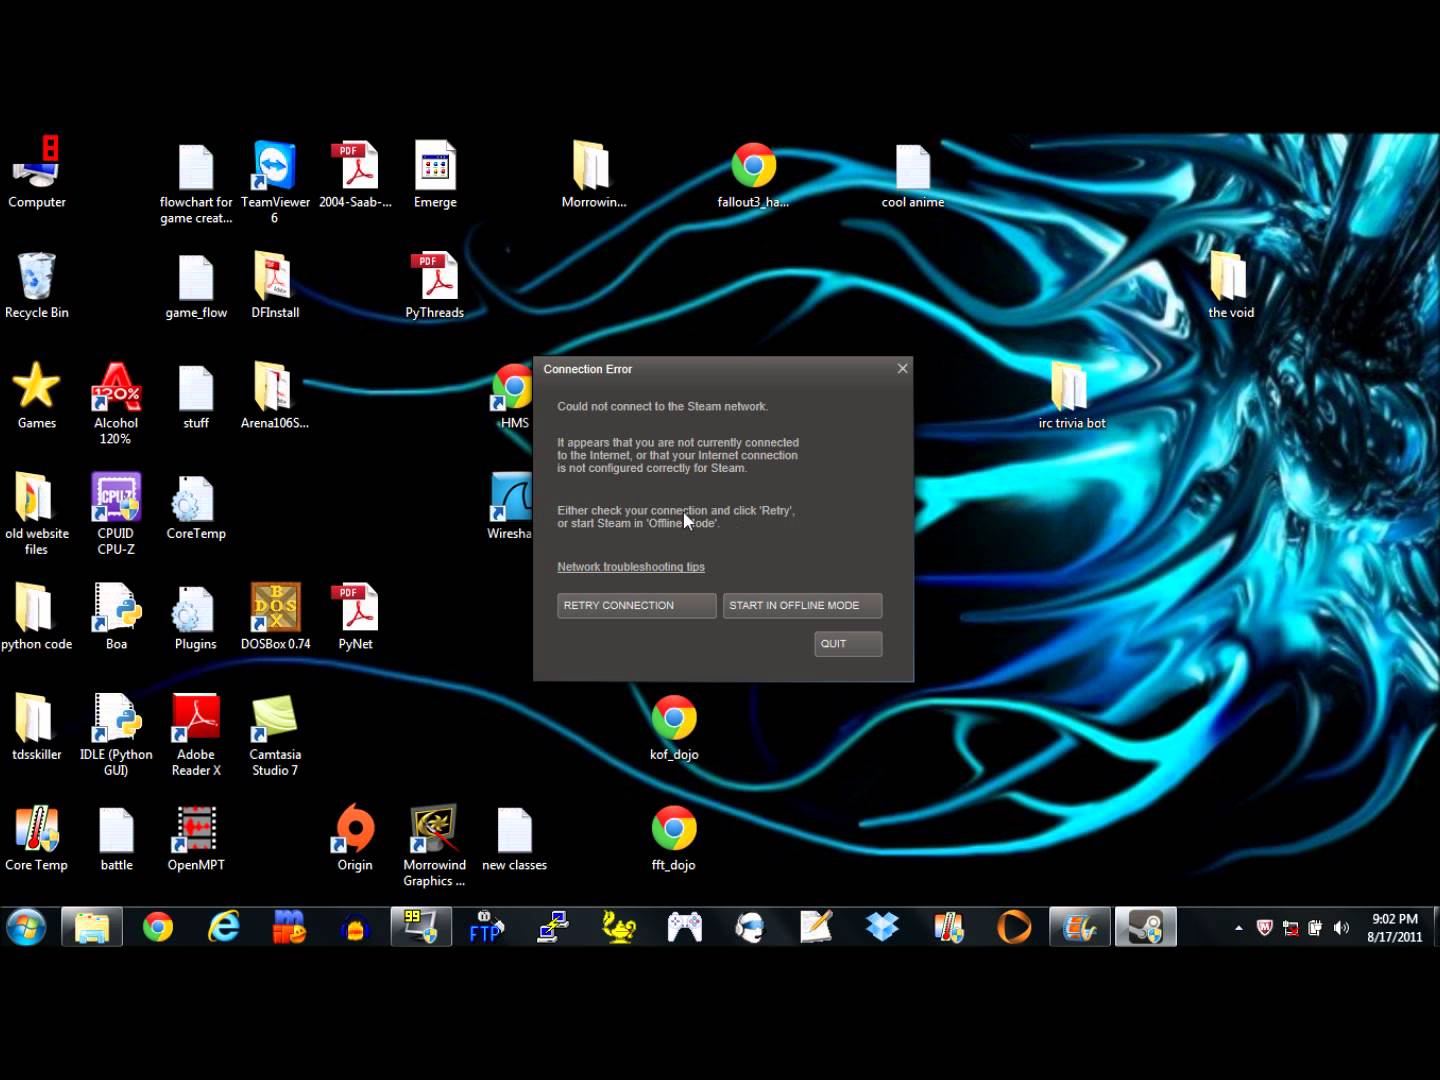Image resolution: width=1440 pixels, height=1080 pixels.
Task: Select the Computer desktop icon
Action: coord(37,173)
